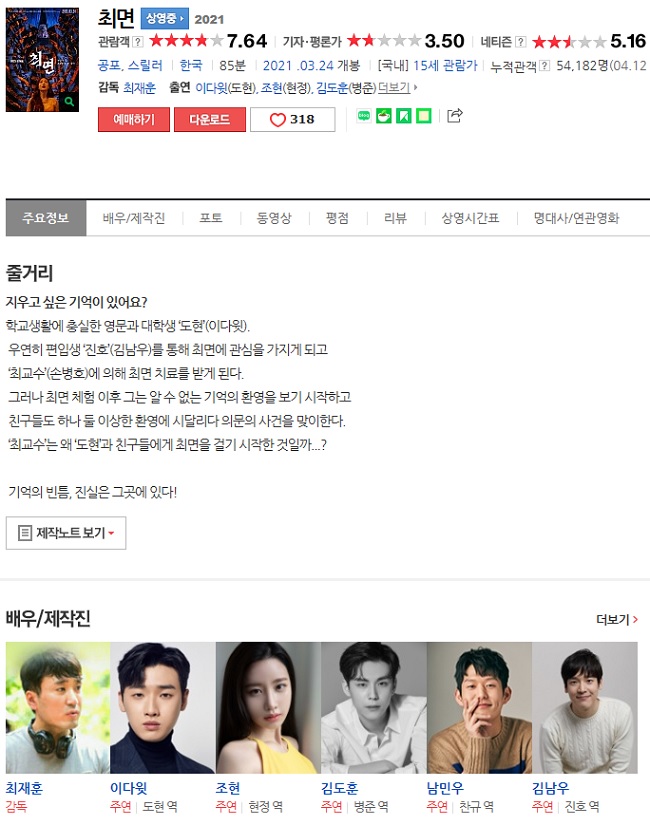Open help icon next to 네티즌 rating

521,42
